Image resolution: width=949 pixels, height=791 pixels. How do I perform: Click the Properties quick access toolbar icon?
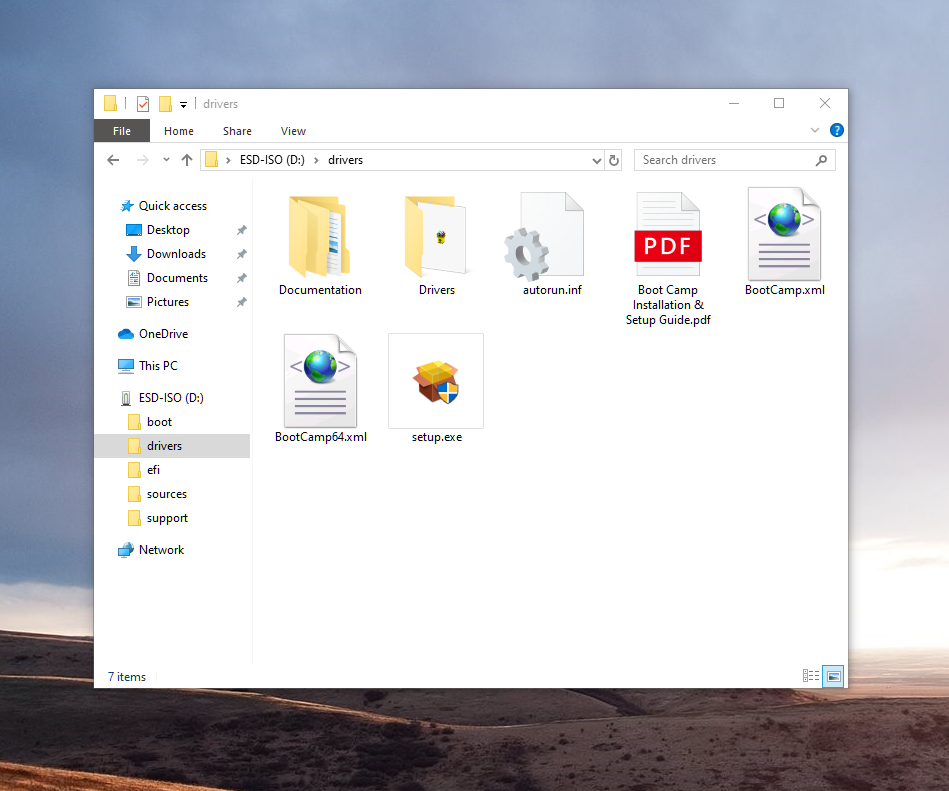(143, 104)
